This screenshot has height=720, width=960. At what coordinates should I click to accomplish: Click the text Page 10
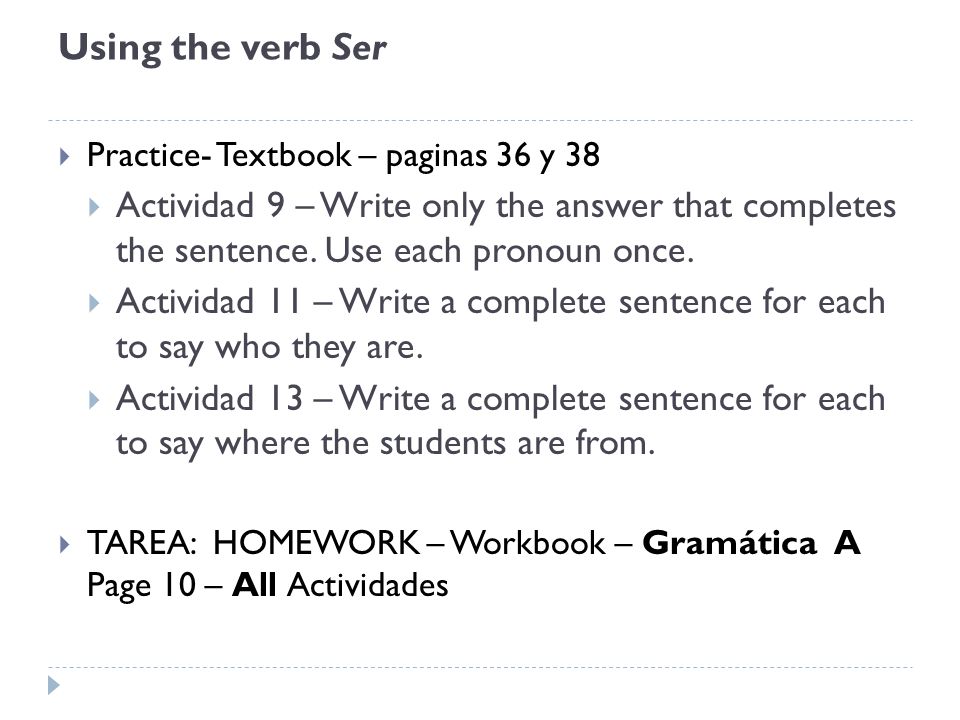tap(141, 586)
